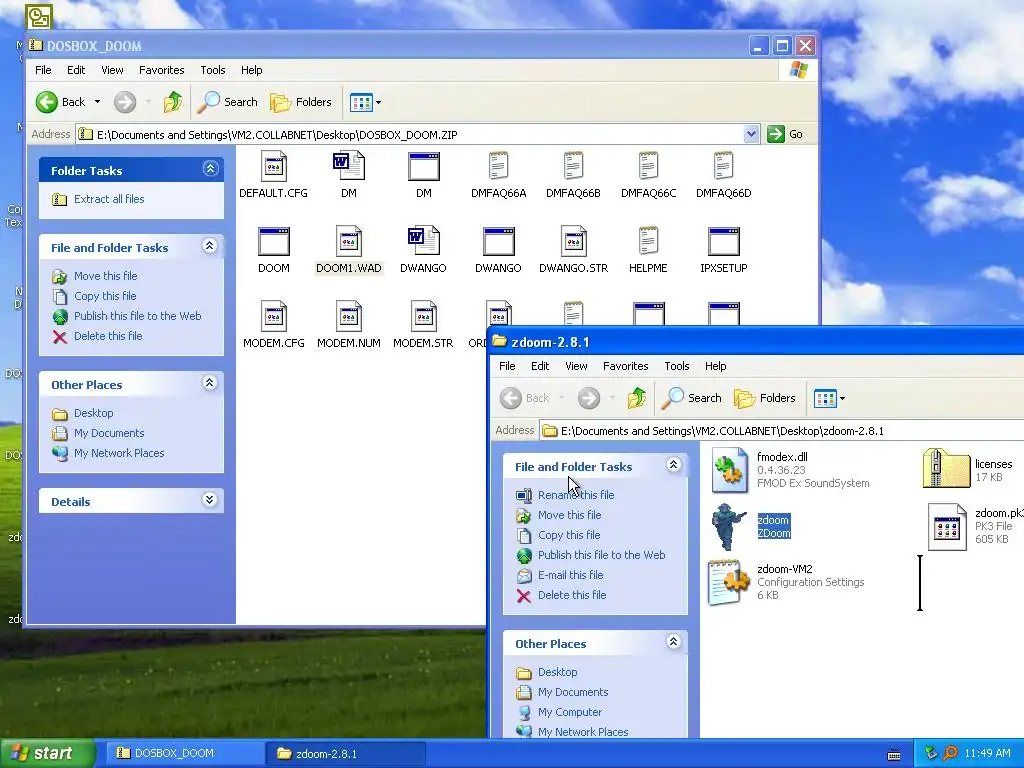Collapse the Folder Tasks panel
Screen dimensions: 1024x768
[x=210, y=169]
